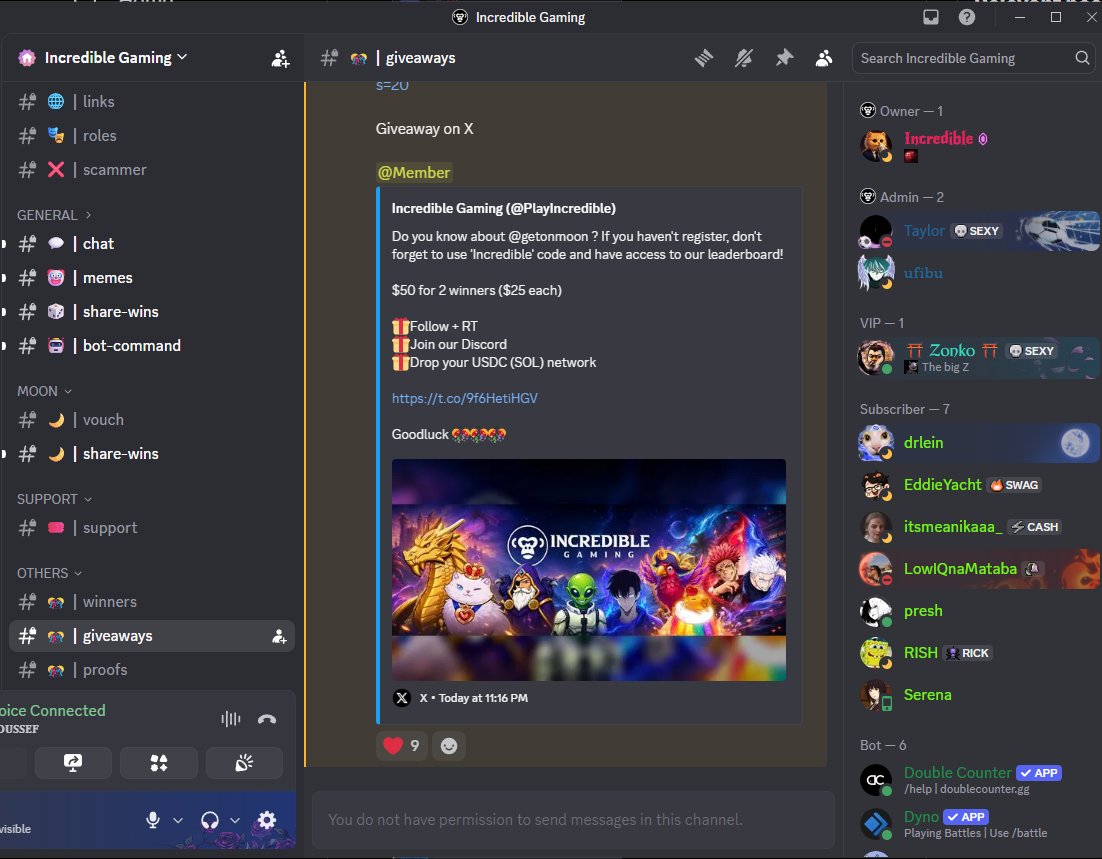1102x859 pixels.
Task: Deafen with the headphones icon
Action: click(209, 820)
